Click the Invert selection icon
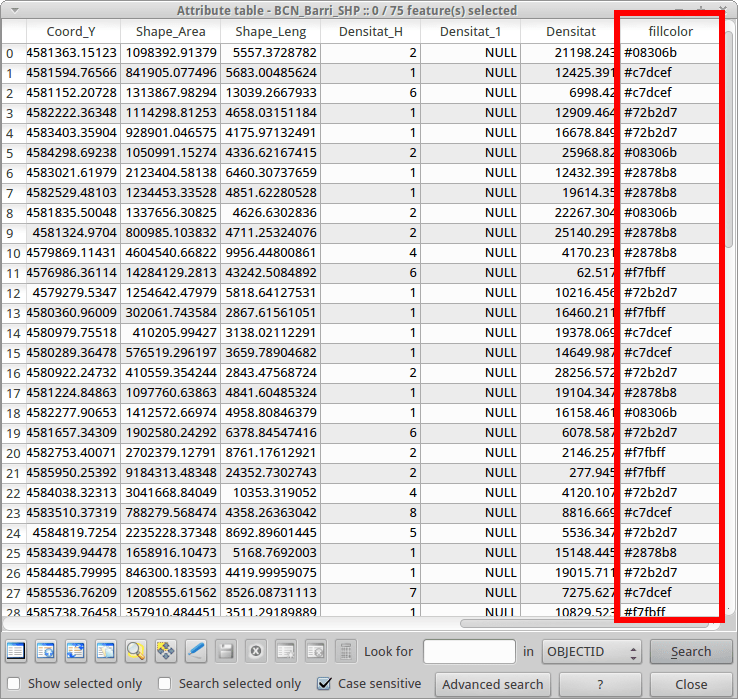This screenshot has width=738, height=699. click(76, 651)
